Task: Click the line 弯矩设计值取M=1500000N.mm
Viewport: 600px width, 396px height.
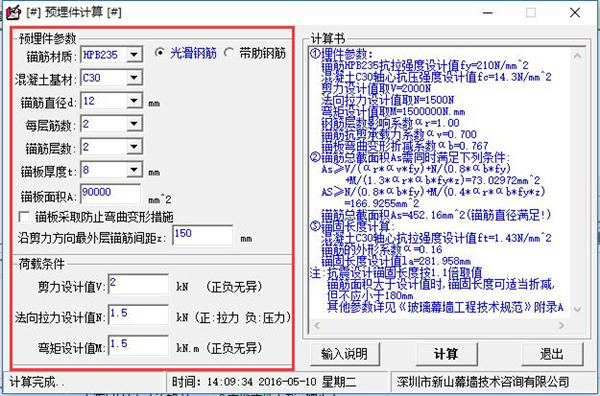Action: [x=393, y=111]
